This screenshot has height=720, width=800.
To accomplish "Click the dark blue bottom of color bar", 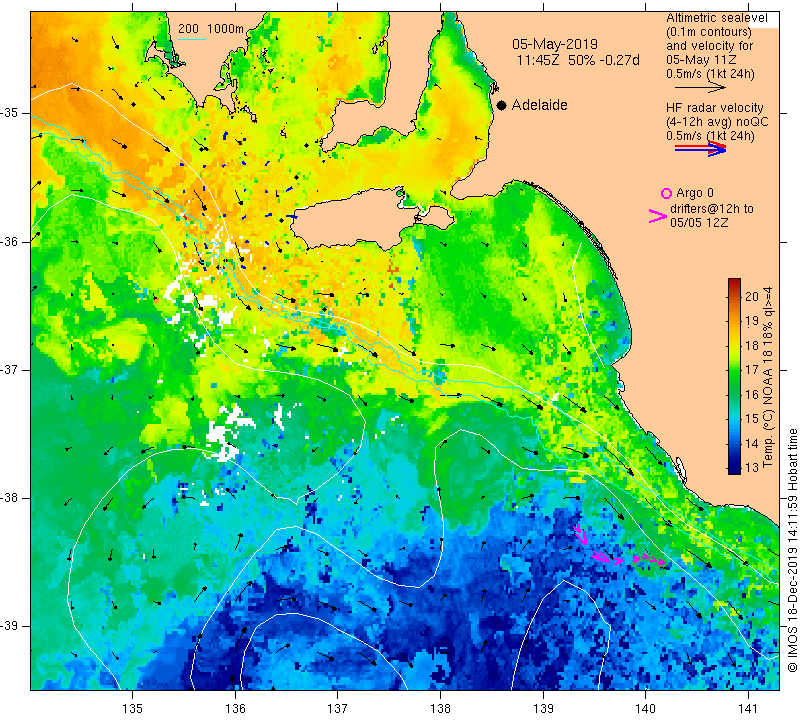I will click(x=734, y=470).
